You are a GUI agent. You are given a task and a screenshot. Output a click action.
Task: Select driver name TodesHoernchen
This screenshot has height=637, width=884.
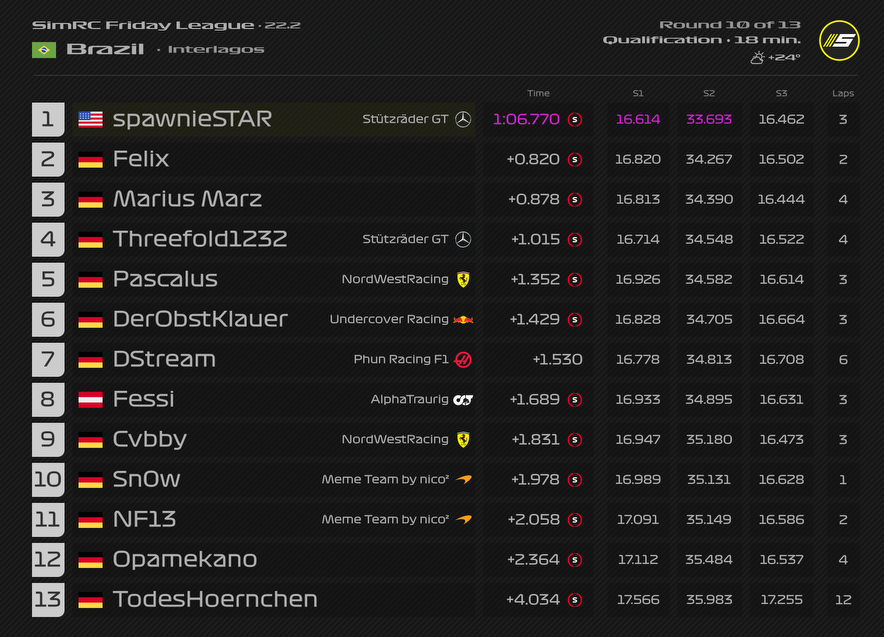pyautogui.click(x=215, y=599)
